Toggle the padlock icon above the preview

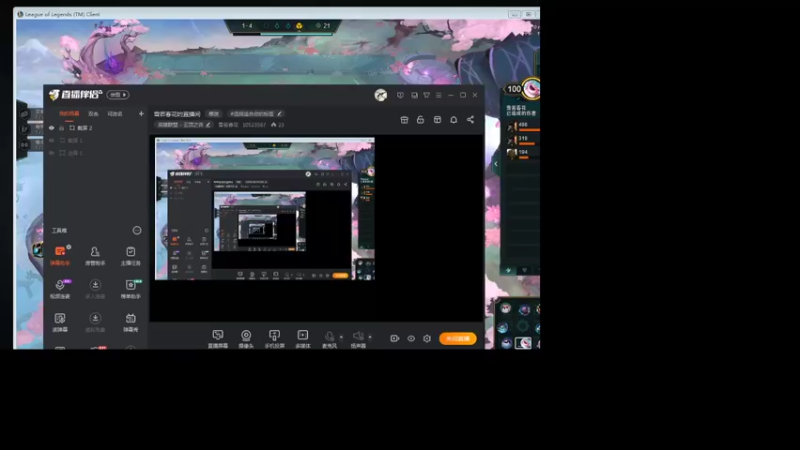pyautogui.click(x=420, y=120)
